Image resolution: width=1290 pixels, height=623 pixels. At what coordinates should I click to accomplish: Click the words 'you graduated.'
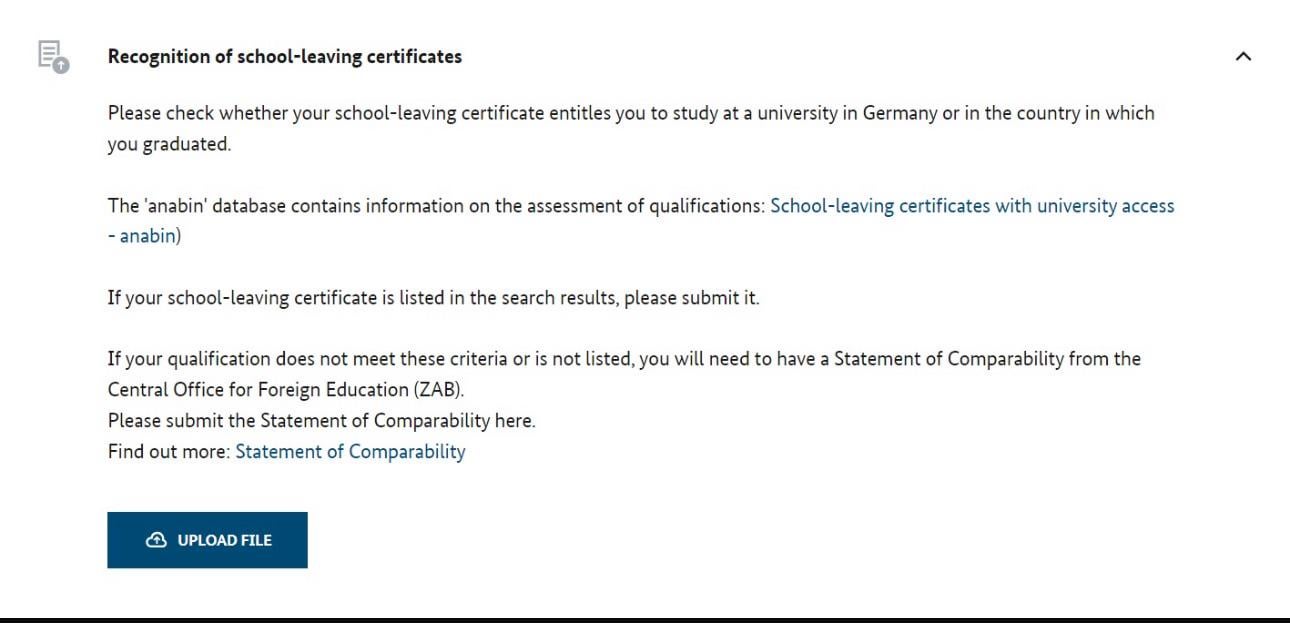[169, 144]
